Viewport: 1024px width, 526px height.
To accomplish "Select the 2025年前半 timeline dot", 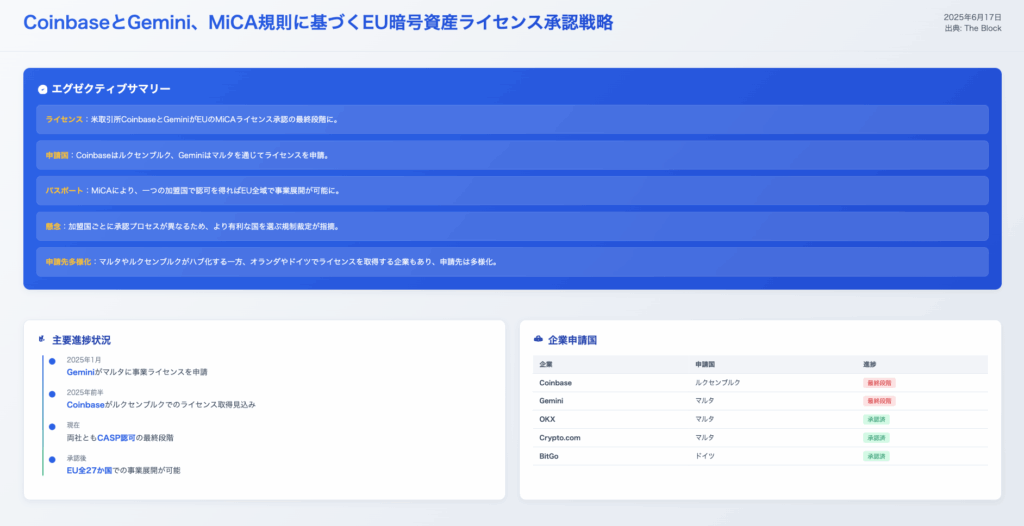I will 52,394.
